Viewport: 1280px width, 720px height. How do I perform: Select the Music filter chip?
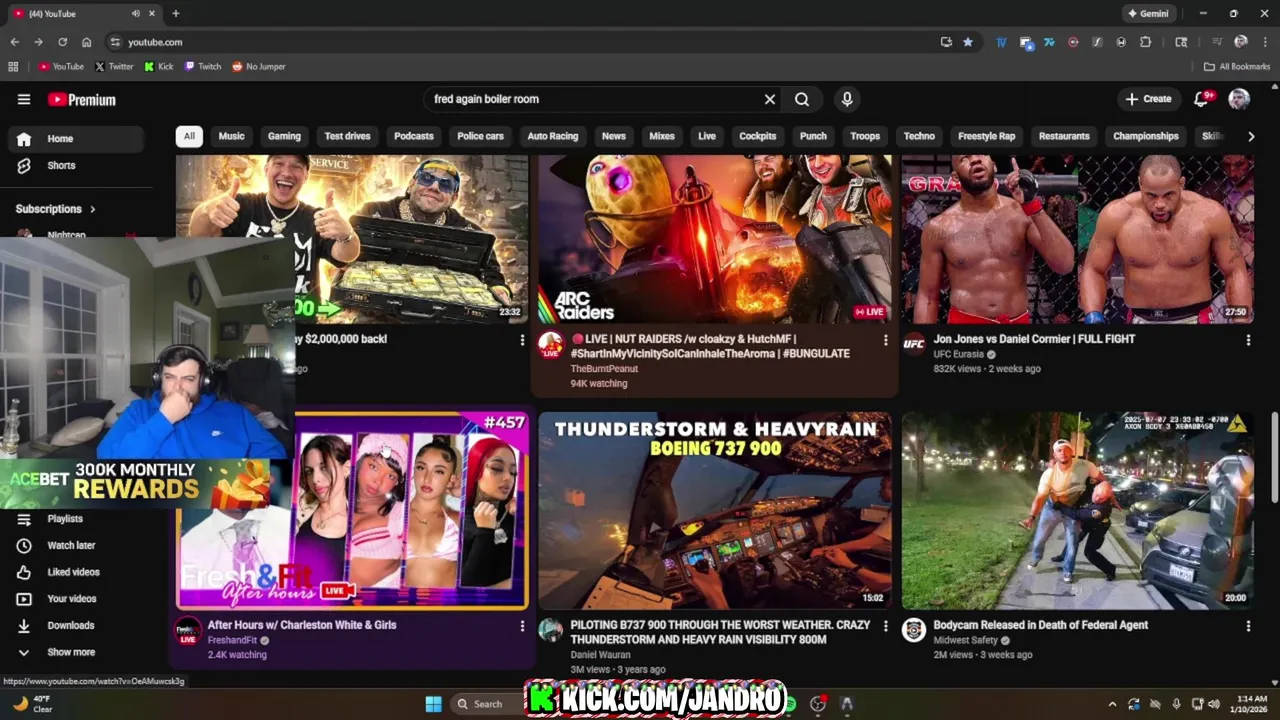(231, 136)
